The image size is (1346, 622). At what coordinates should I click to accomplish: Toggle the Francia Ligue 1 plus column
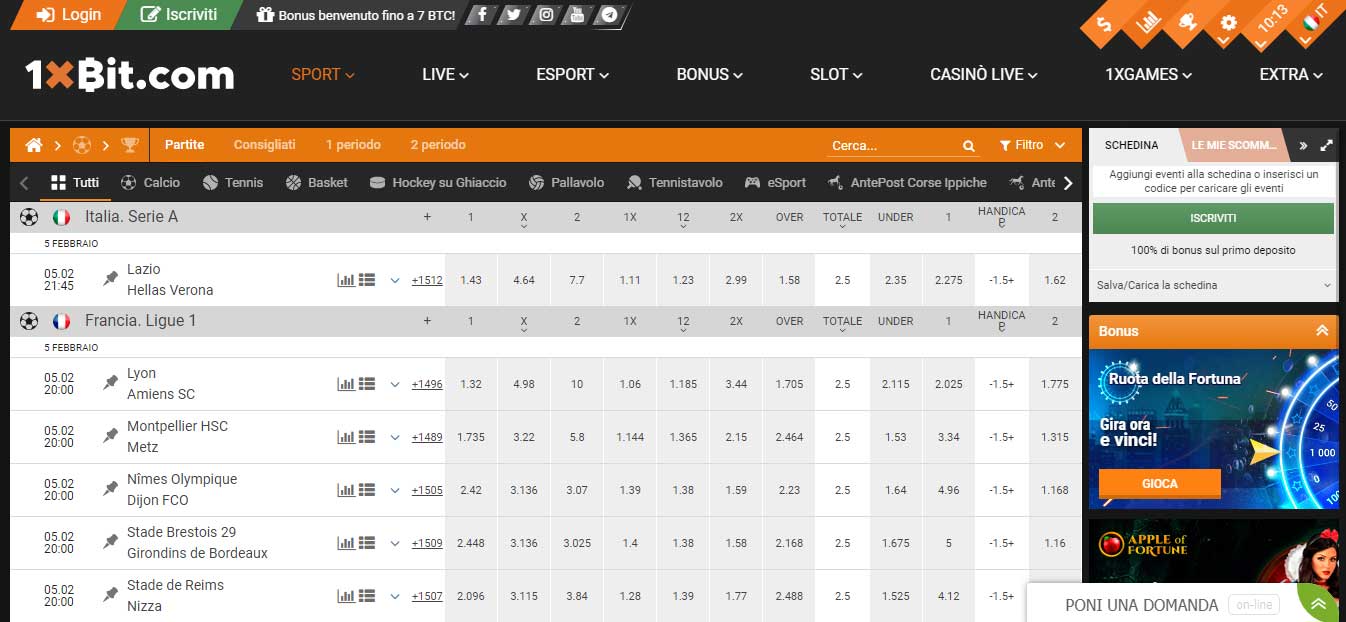(x=427, y=321)
